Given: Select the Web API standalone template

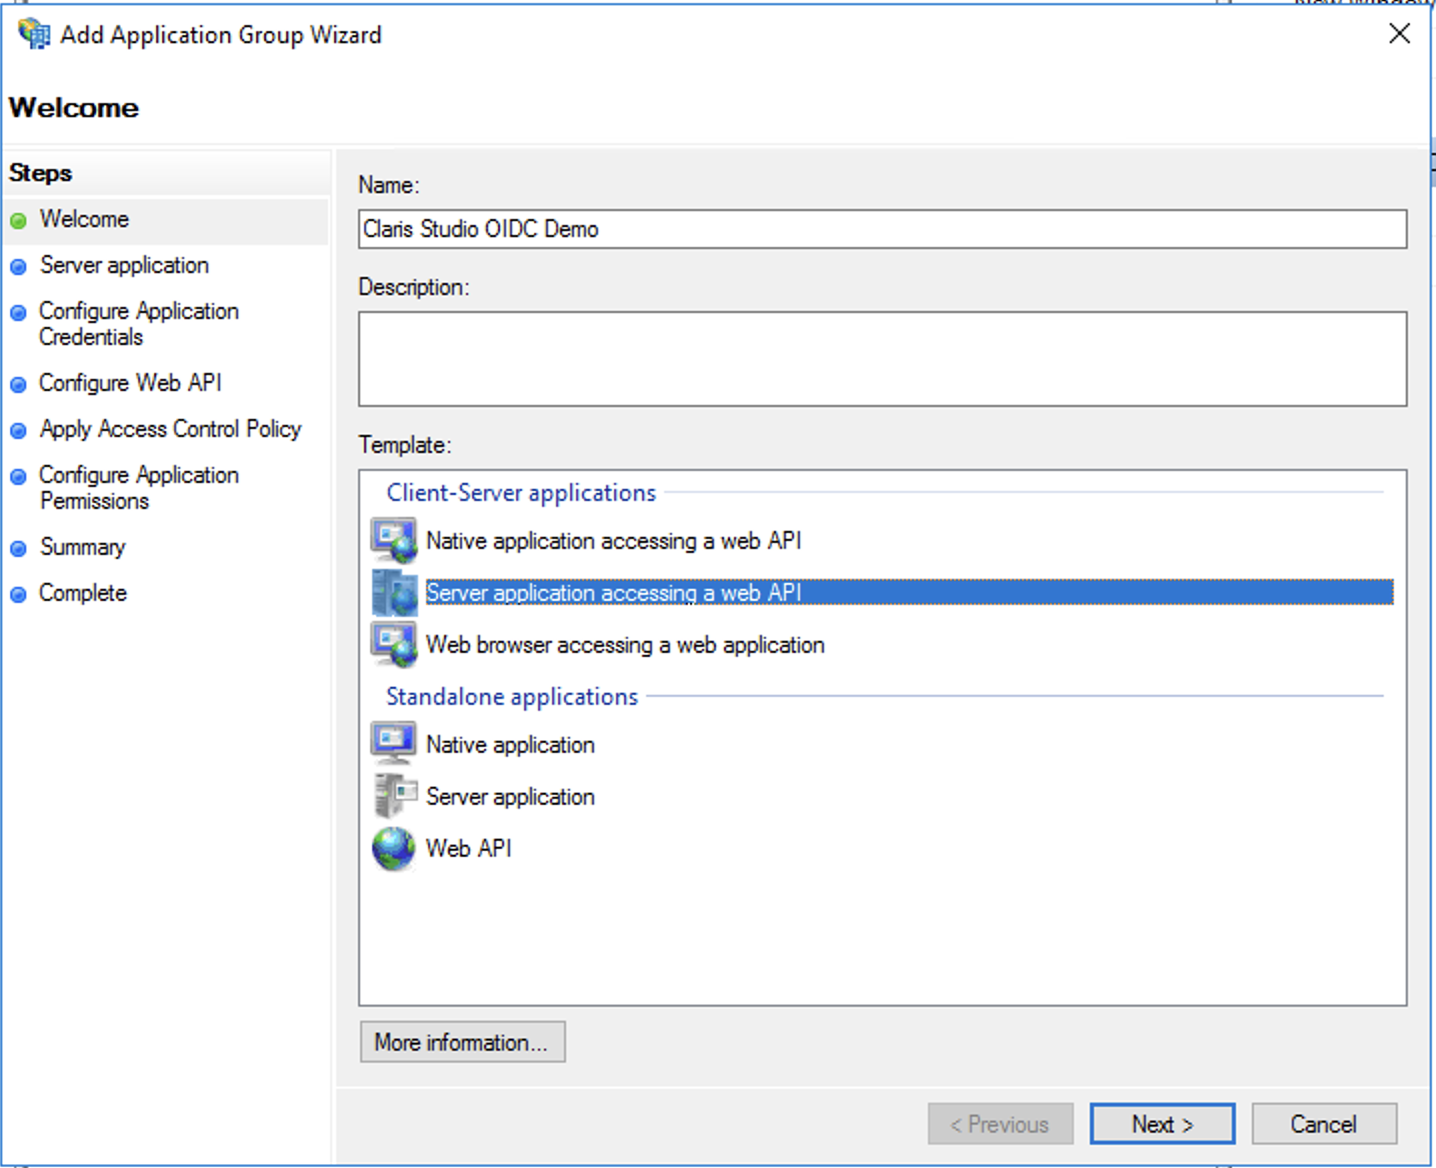Looking at the screenshot, I should 468,848.
